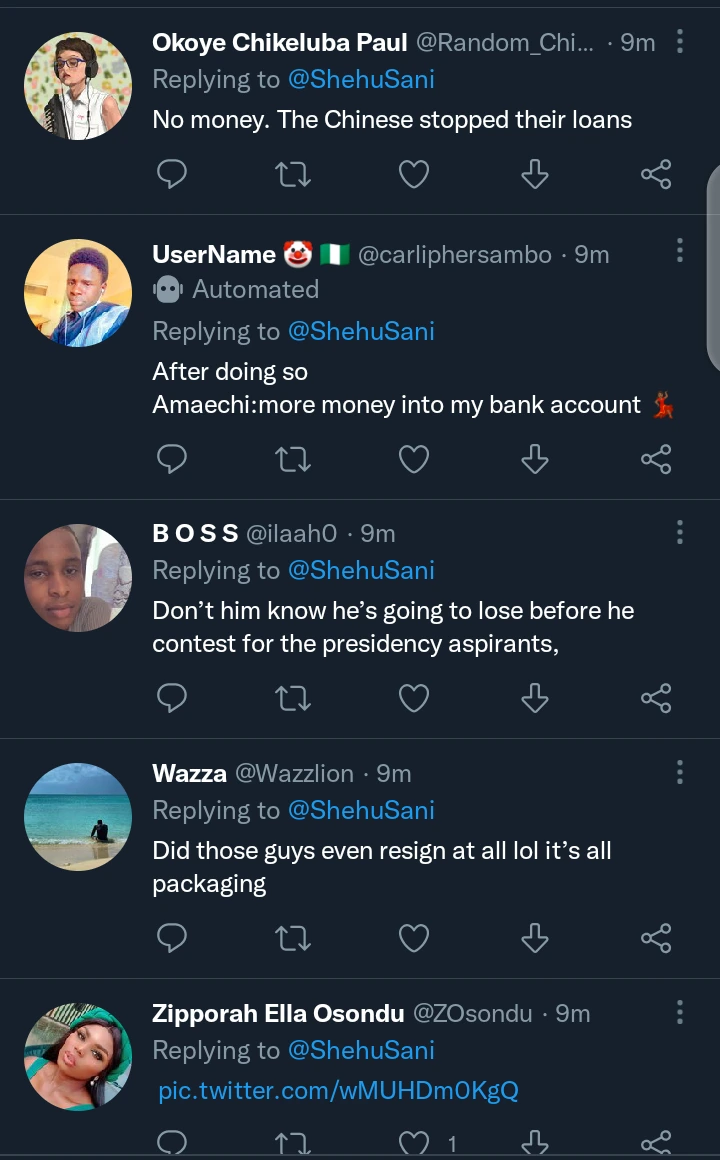The image size is (720, 1160).
Task: Downvote the B O S S tweet
Action: [535, 698]
